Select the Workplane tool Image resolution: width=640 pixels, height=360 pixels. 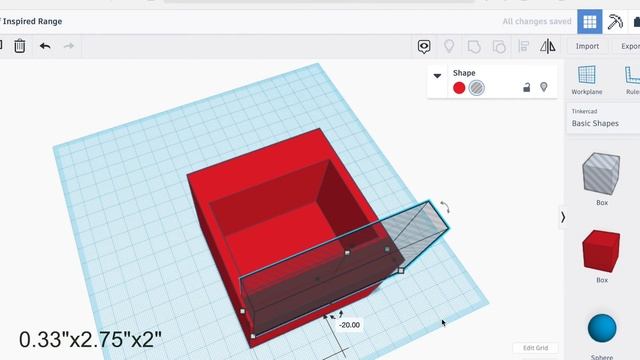click(x=587, y=80)
